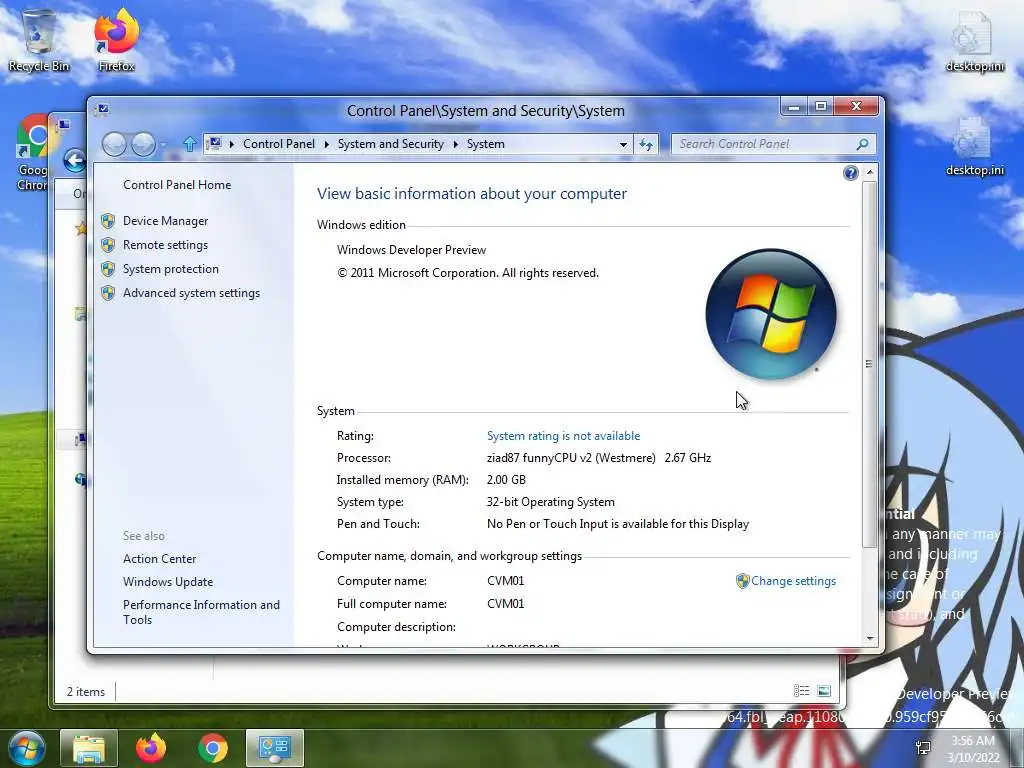Click the Device Manager shield icon

click(108, 221)
